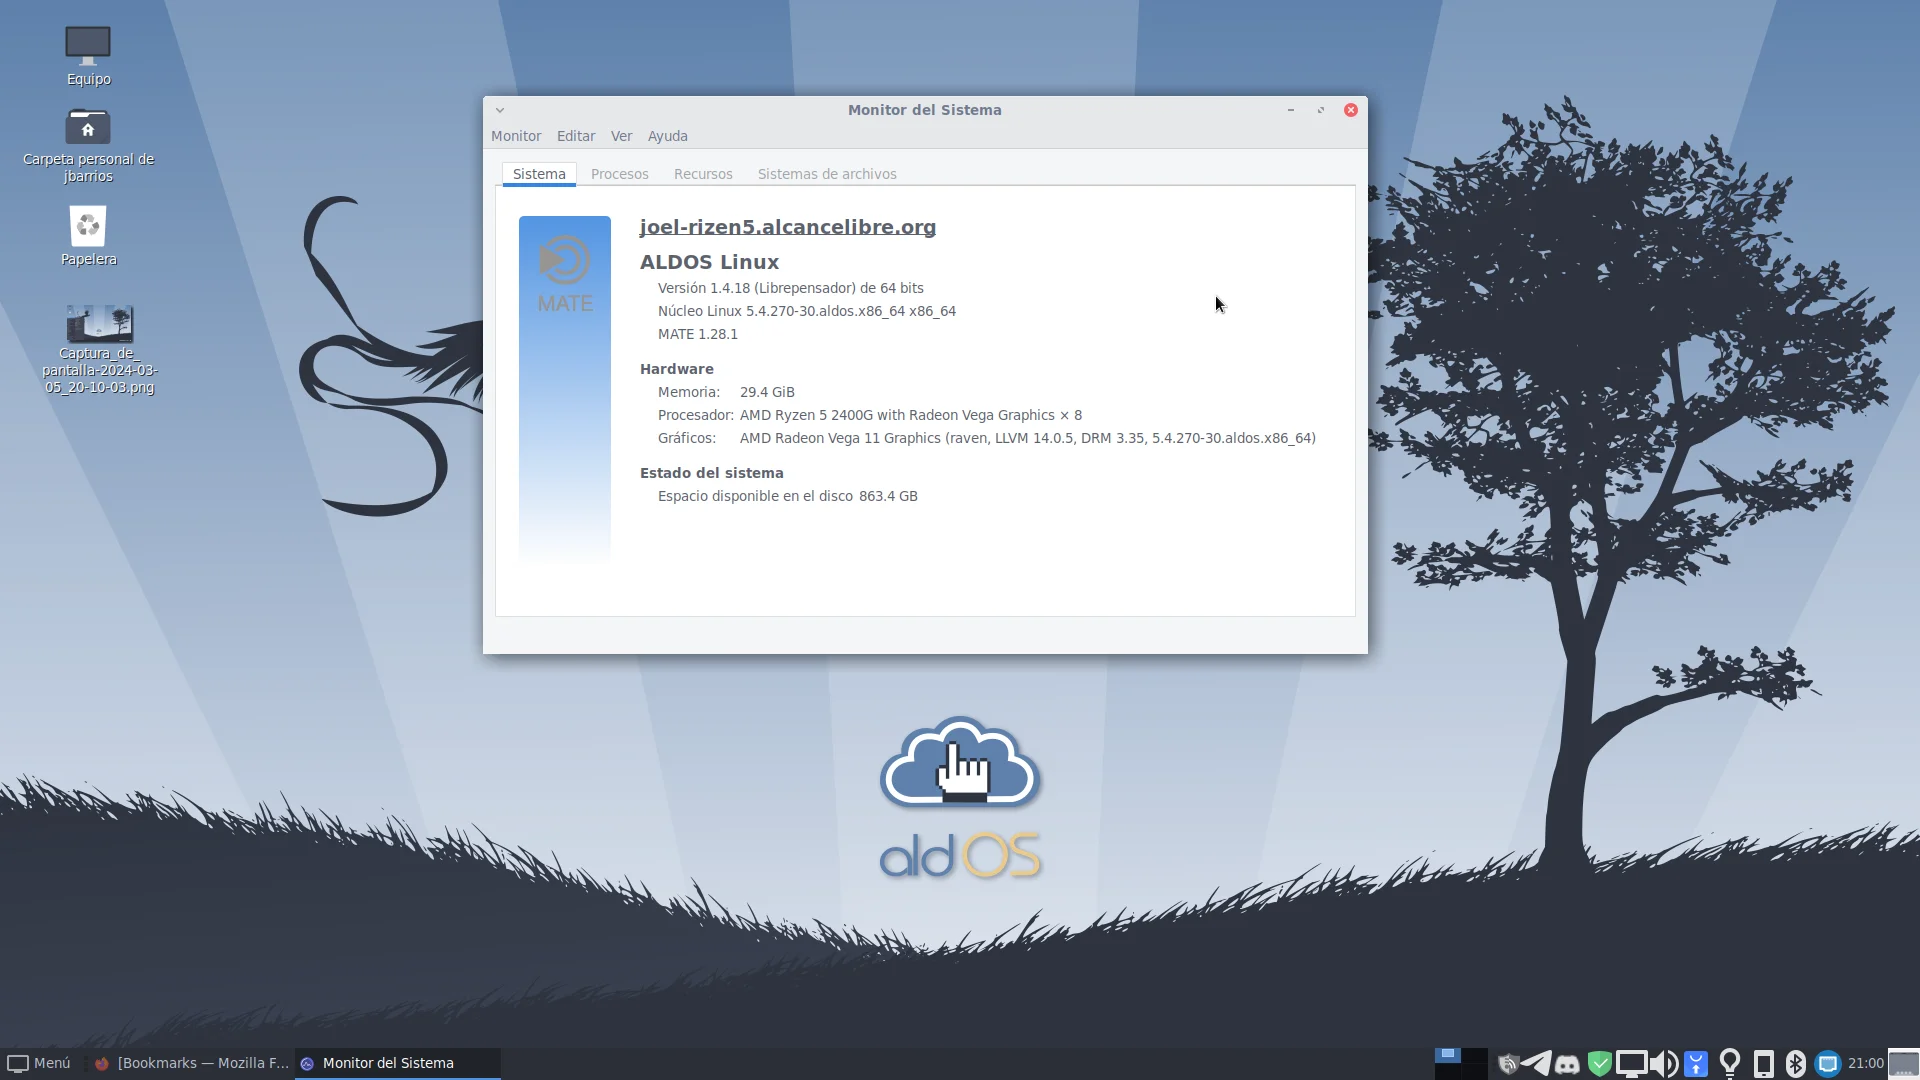Switch to the Recursos tab

[x=703, y=174]
